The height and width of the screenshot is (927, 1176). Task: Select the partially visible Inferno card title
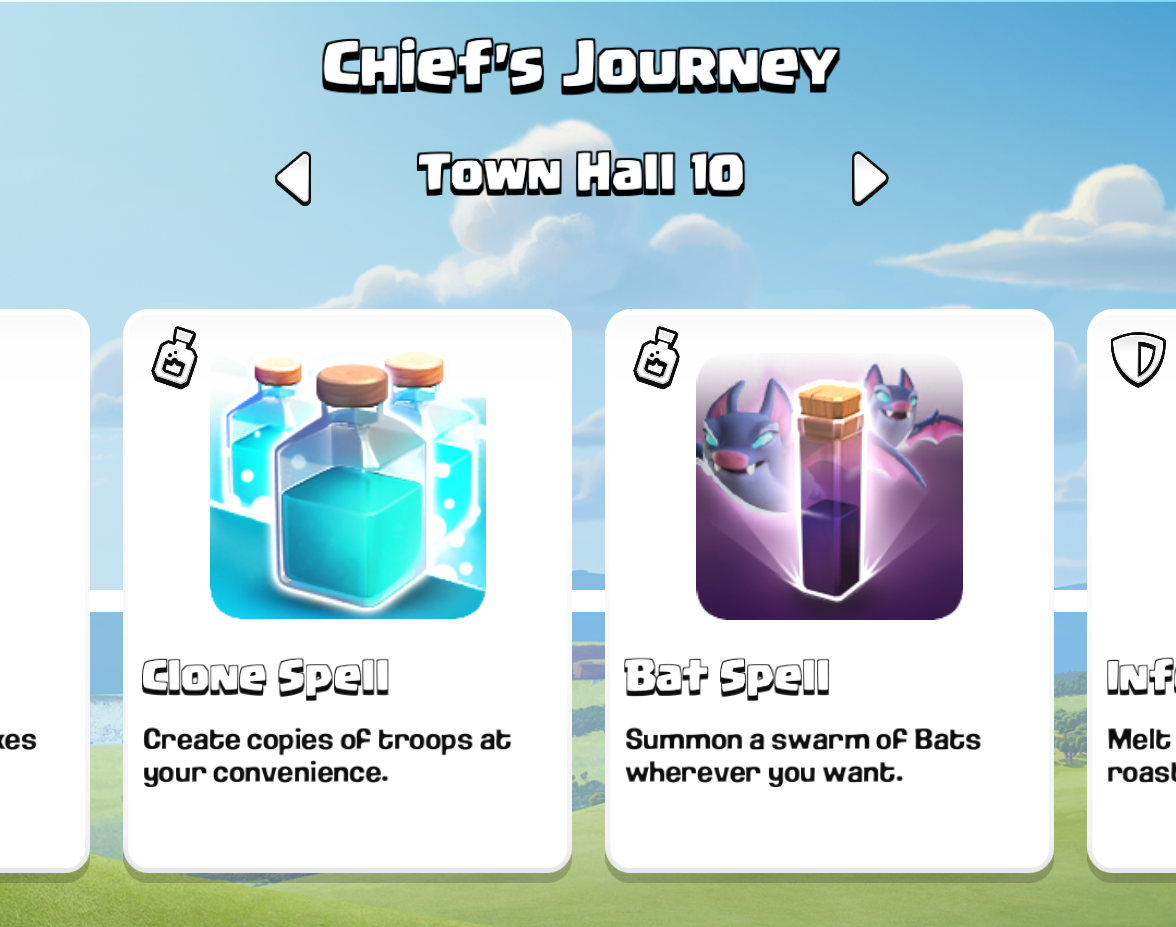pyautogui.click(x=1141, y=677)
